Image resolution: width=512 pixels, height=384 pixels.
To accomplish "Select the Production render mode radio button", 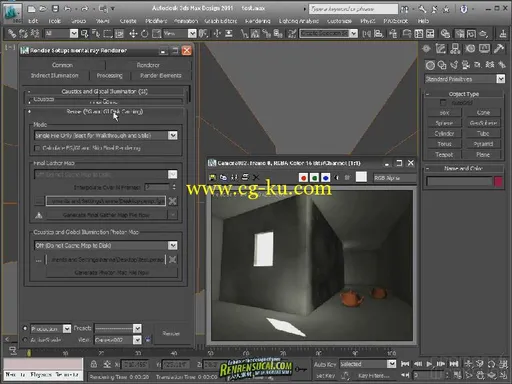I will coord(25,328).
